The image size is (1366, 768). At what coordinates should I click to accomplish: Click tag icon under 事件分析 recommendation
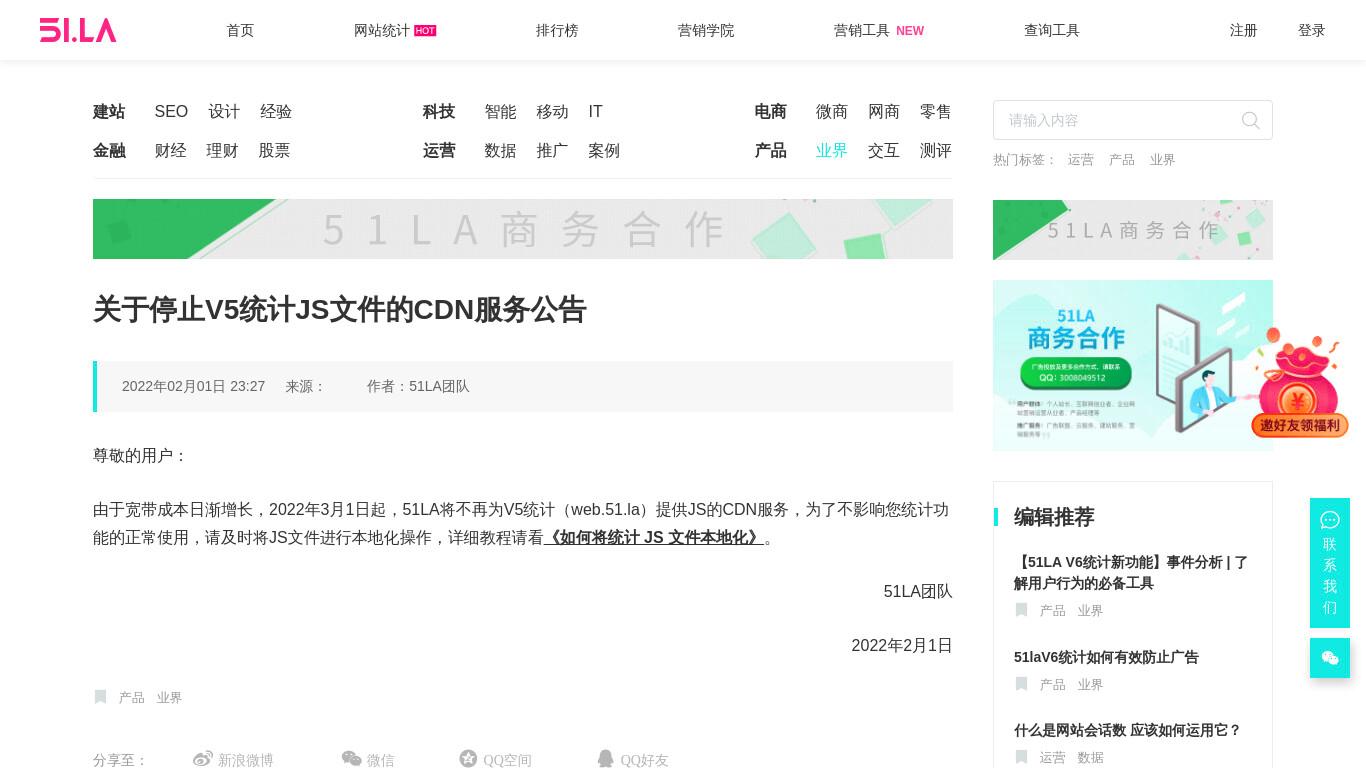pos(1021,610)
